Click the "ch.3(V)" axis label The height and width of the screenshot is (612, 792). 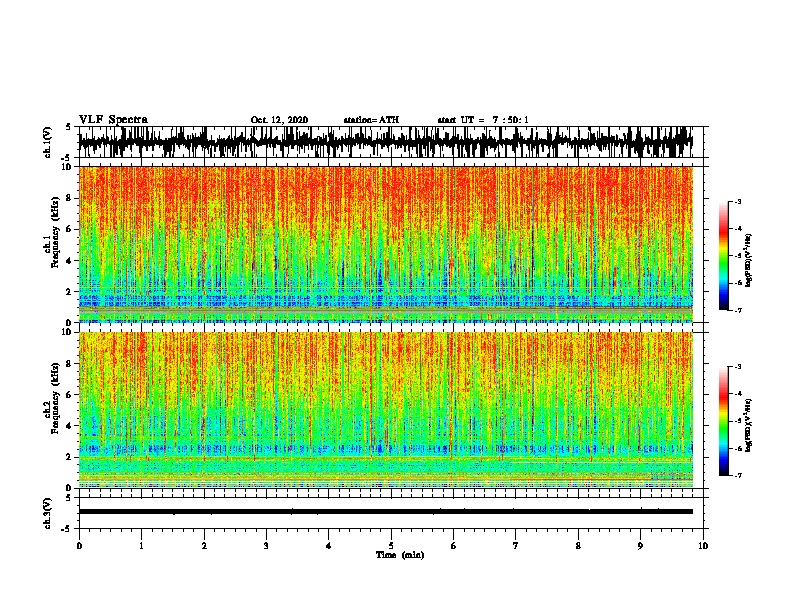coord(48,513)
